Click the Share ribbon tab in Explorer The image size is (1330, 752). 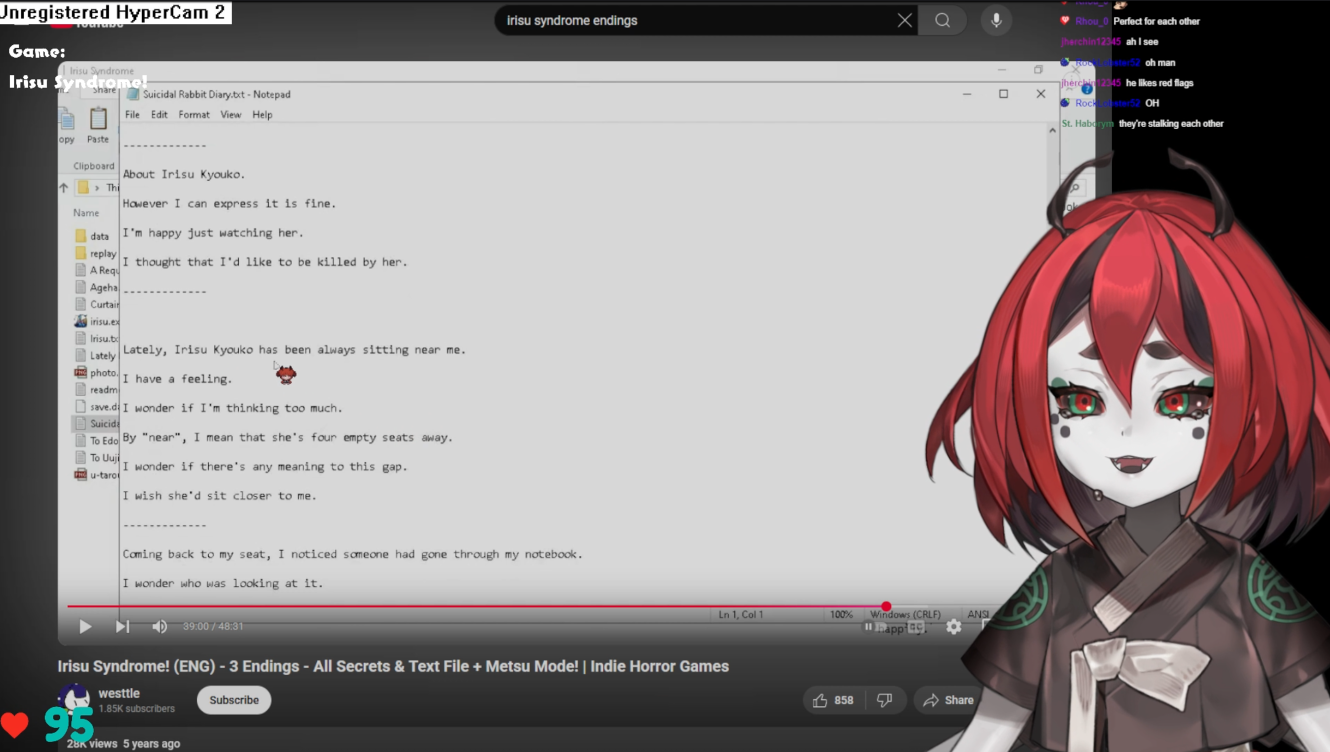[x=104, y=90]
